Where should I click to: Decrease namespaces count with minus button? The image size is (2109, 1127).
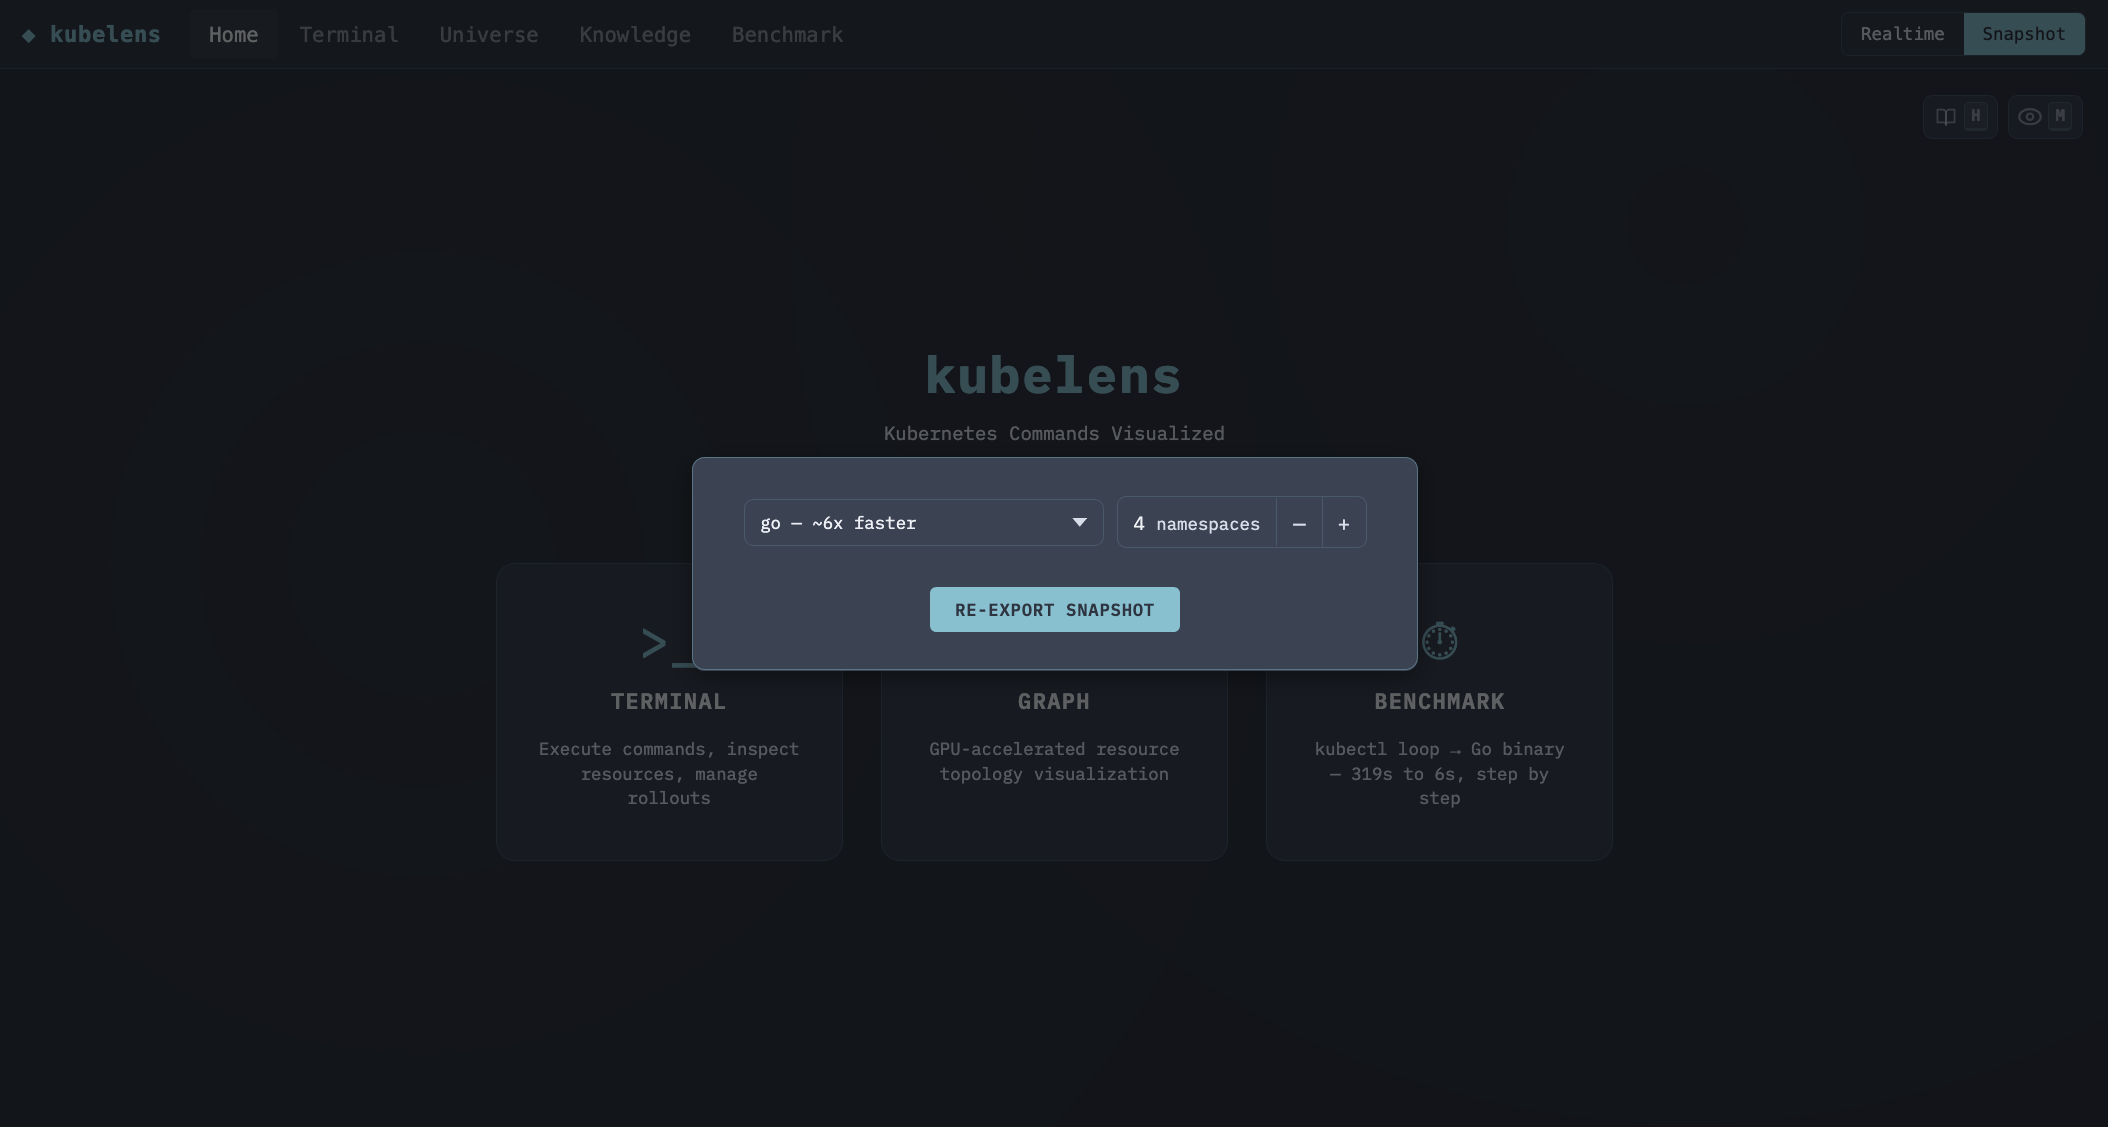[1299, 524]
